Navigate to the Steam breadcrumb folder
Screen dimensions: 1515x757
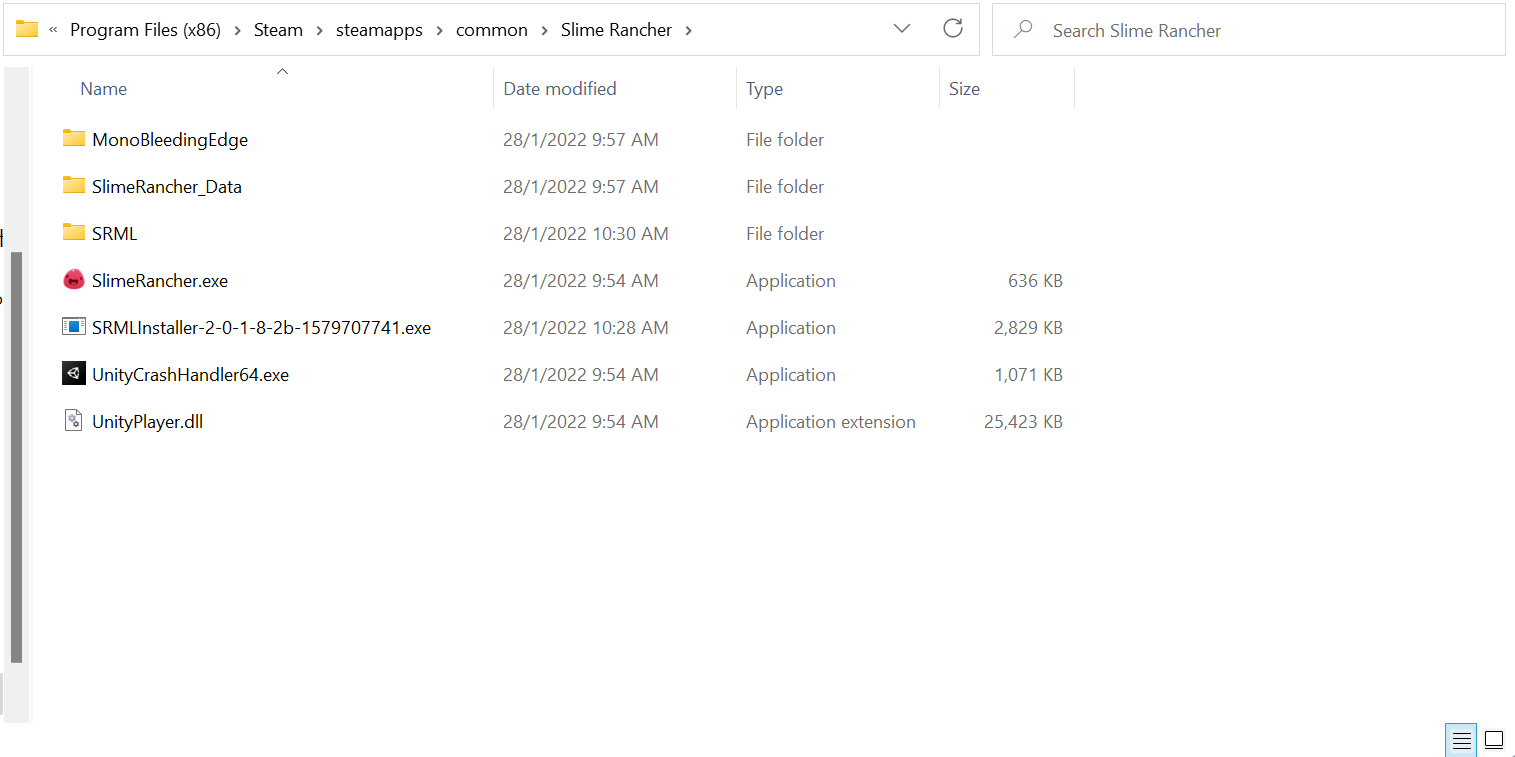click(x=278, y=30)
